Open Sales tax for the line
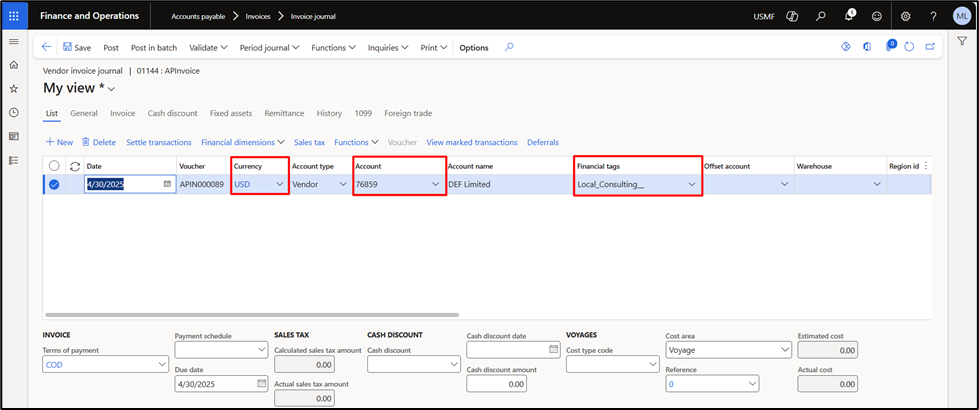Image resolution: width=979 pixels, height=410 pixels. click(310, 142)
